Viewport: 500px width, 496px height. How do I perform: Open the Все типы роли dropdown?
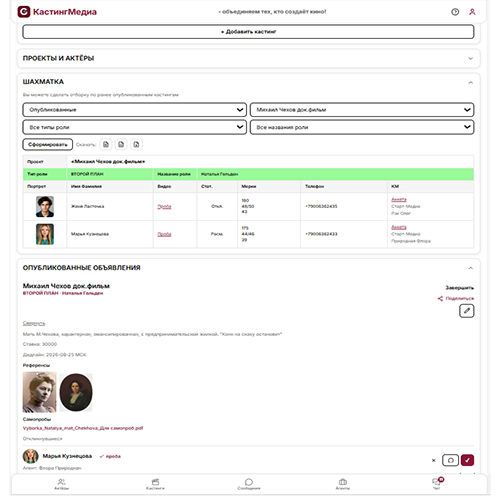[135, 127]
